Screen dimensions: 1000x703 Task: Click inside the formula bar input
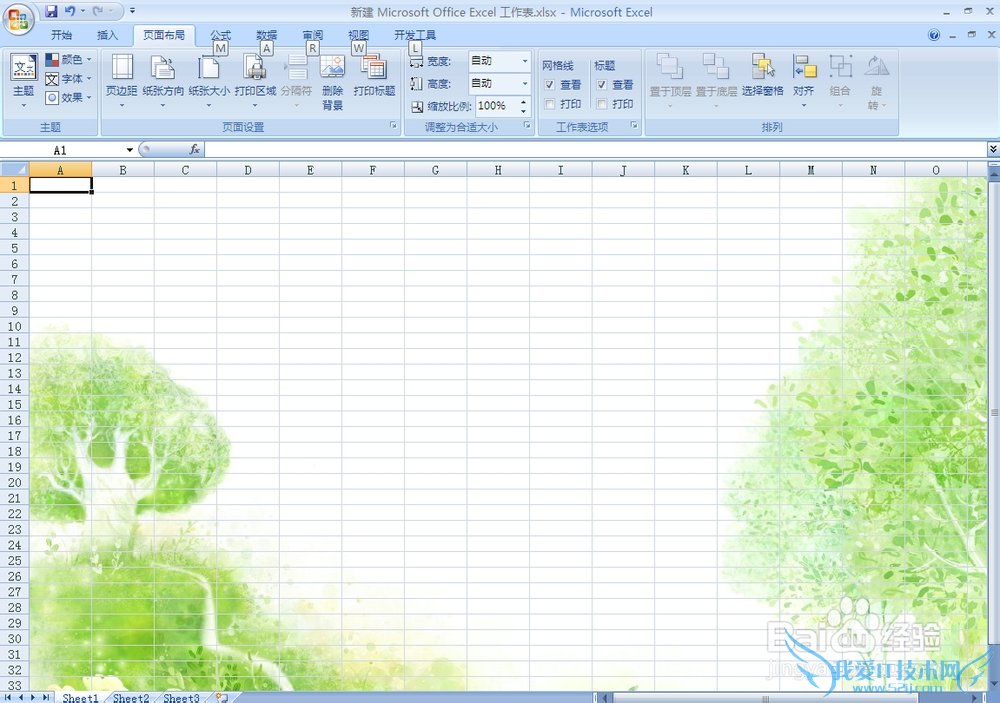click(596, 149)
